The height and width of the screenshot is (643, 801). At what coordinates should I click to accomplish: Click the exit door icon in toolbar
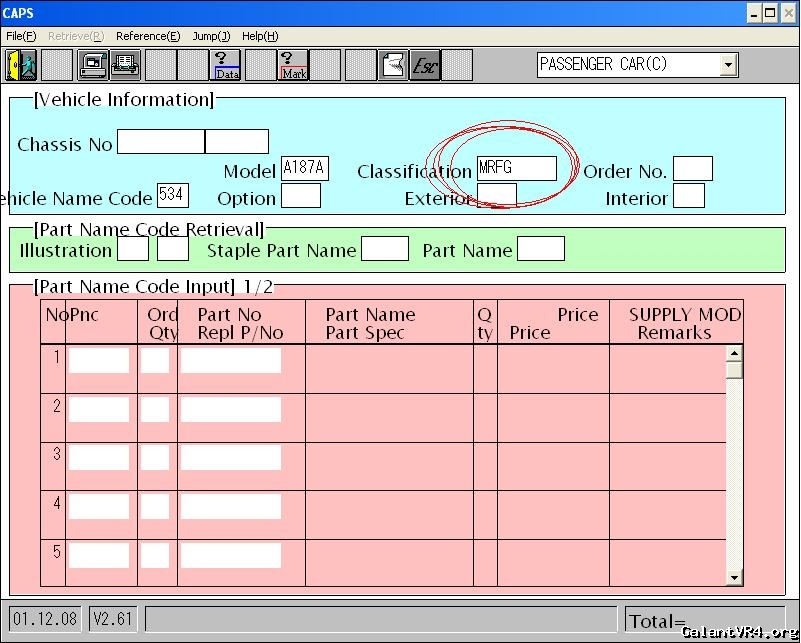click(x=21, y=65)
